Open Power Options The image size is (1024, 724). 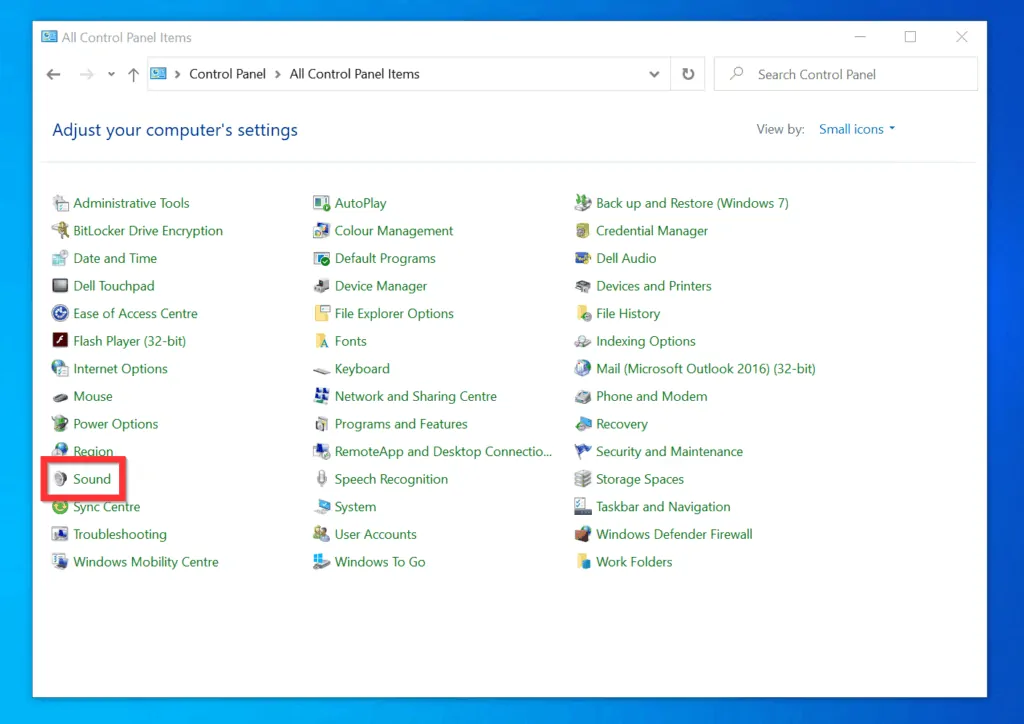115,423
